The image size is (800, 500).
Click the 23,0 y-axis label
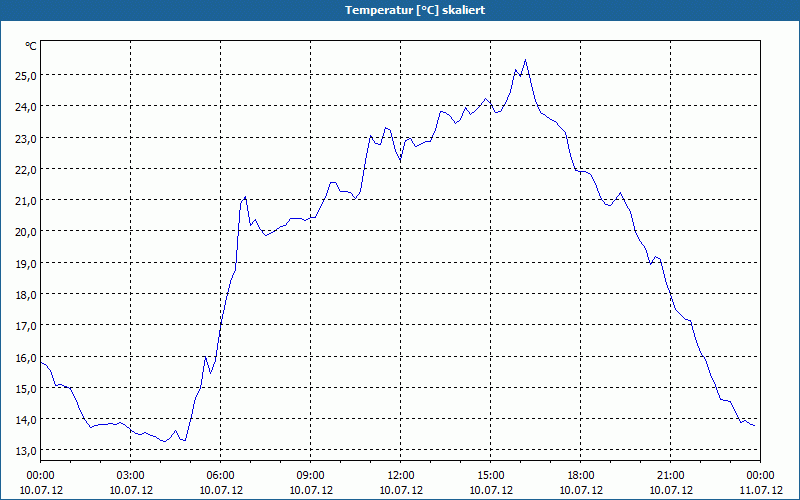[x=26, y=139]
